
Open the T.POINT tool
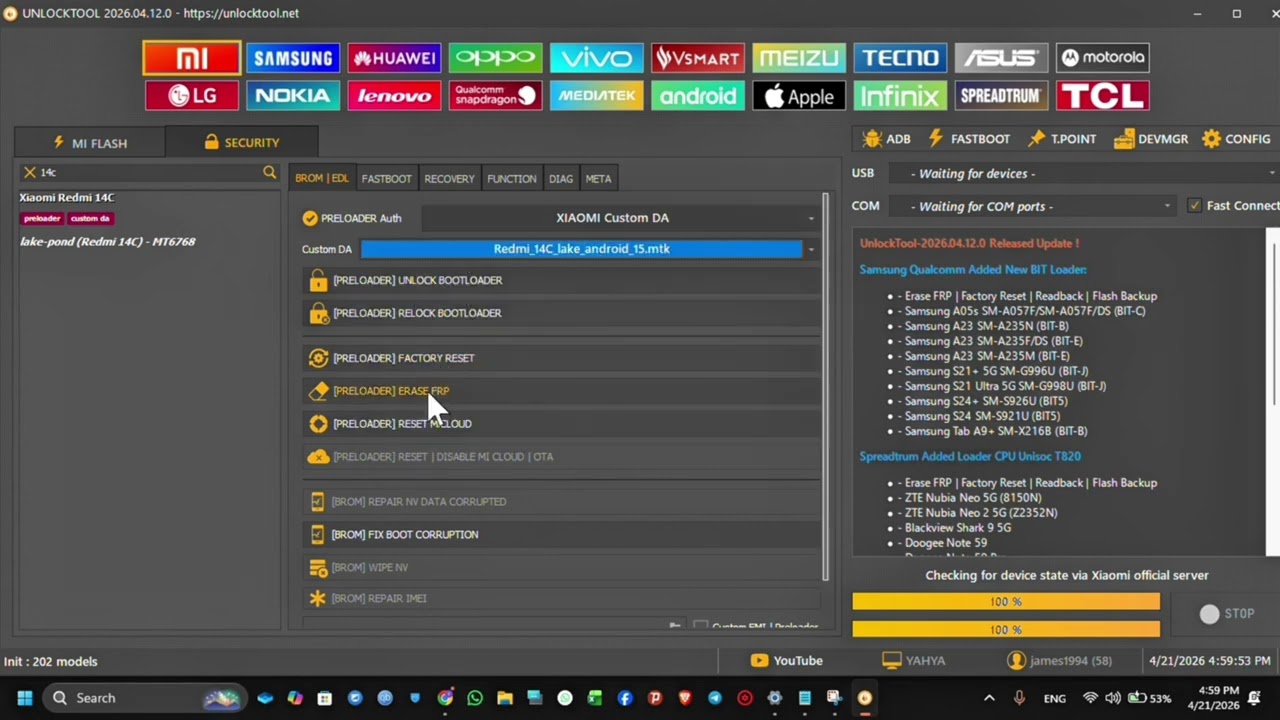[x=1061, y=139]
